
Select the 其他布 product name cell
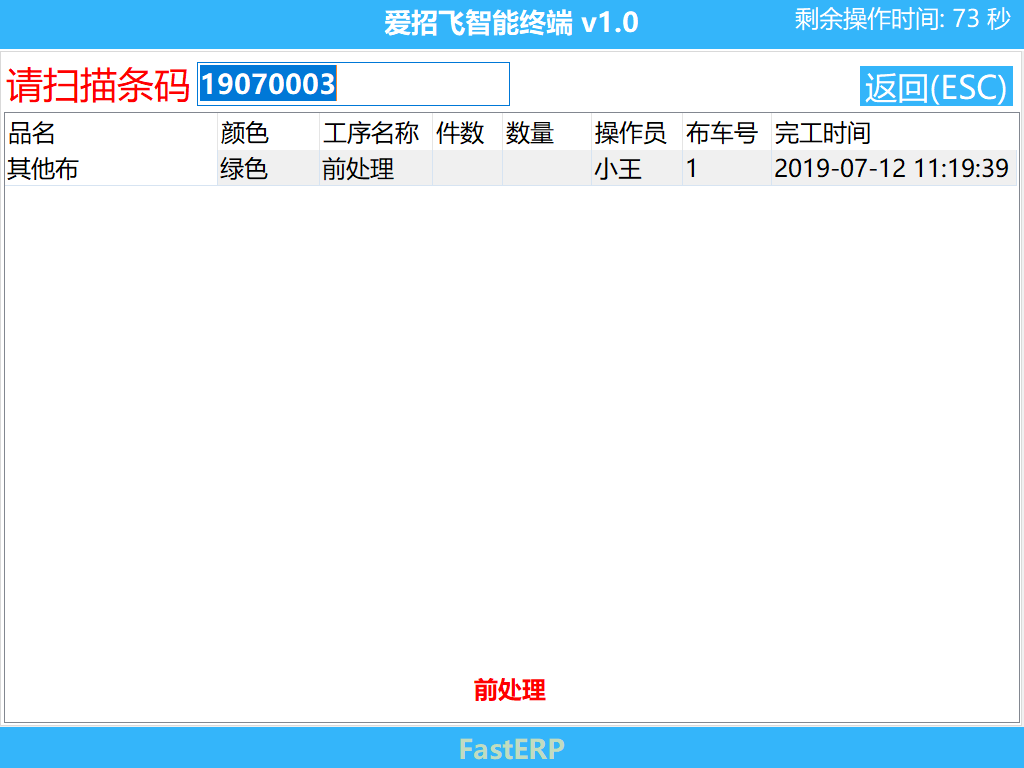click(111, 168)
